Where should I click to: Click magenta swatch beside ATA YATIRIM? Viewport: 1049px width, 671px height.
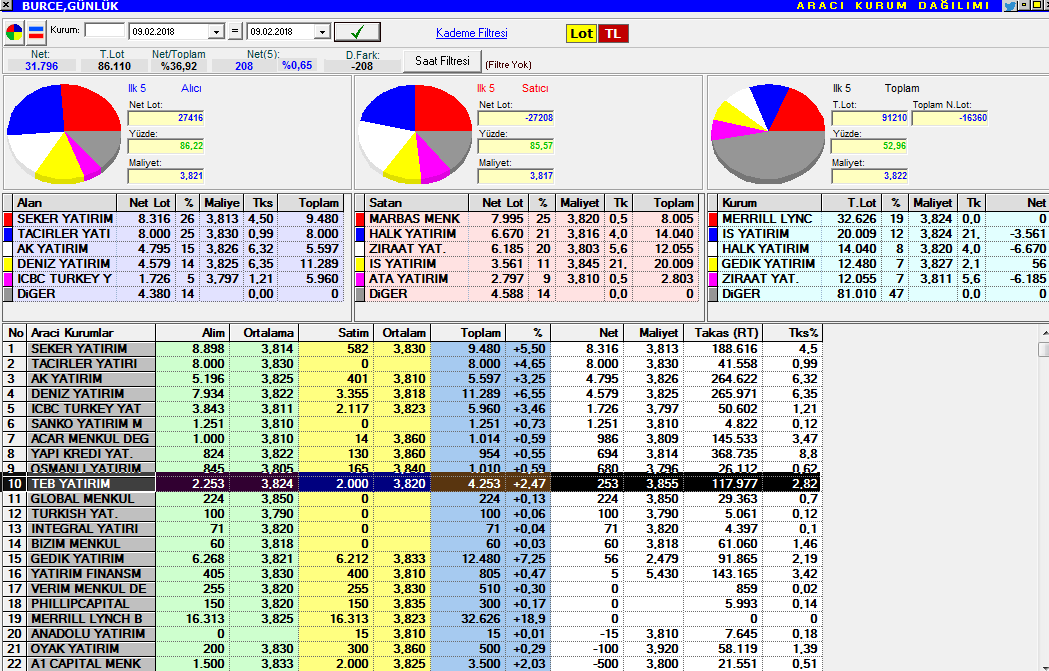(360, 278)
